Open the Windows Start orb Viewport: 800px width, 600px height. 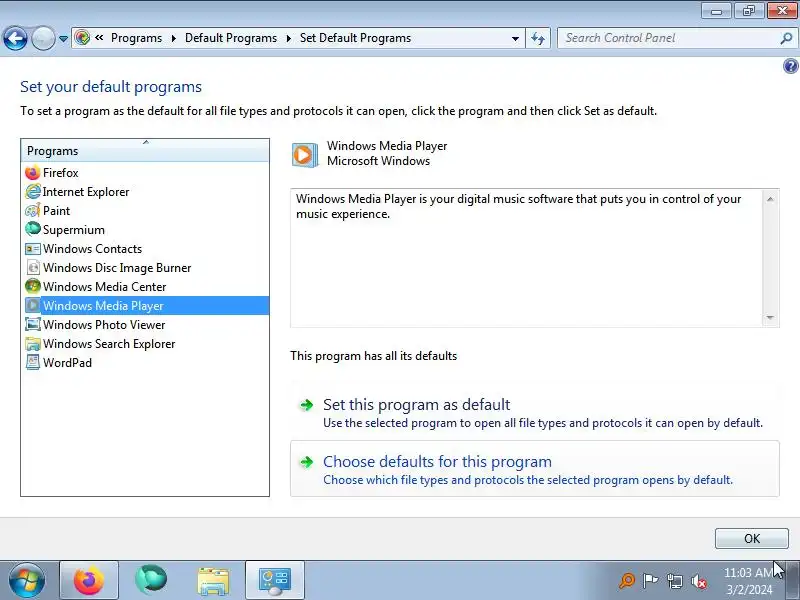point(27,580)
